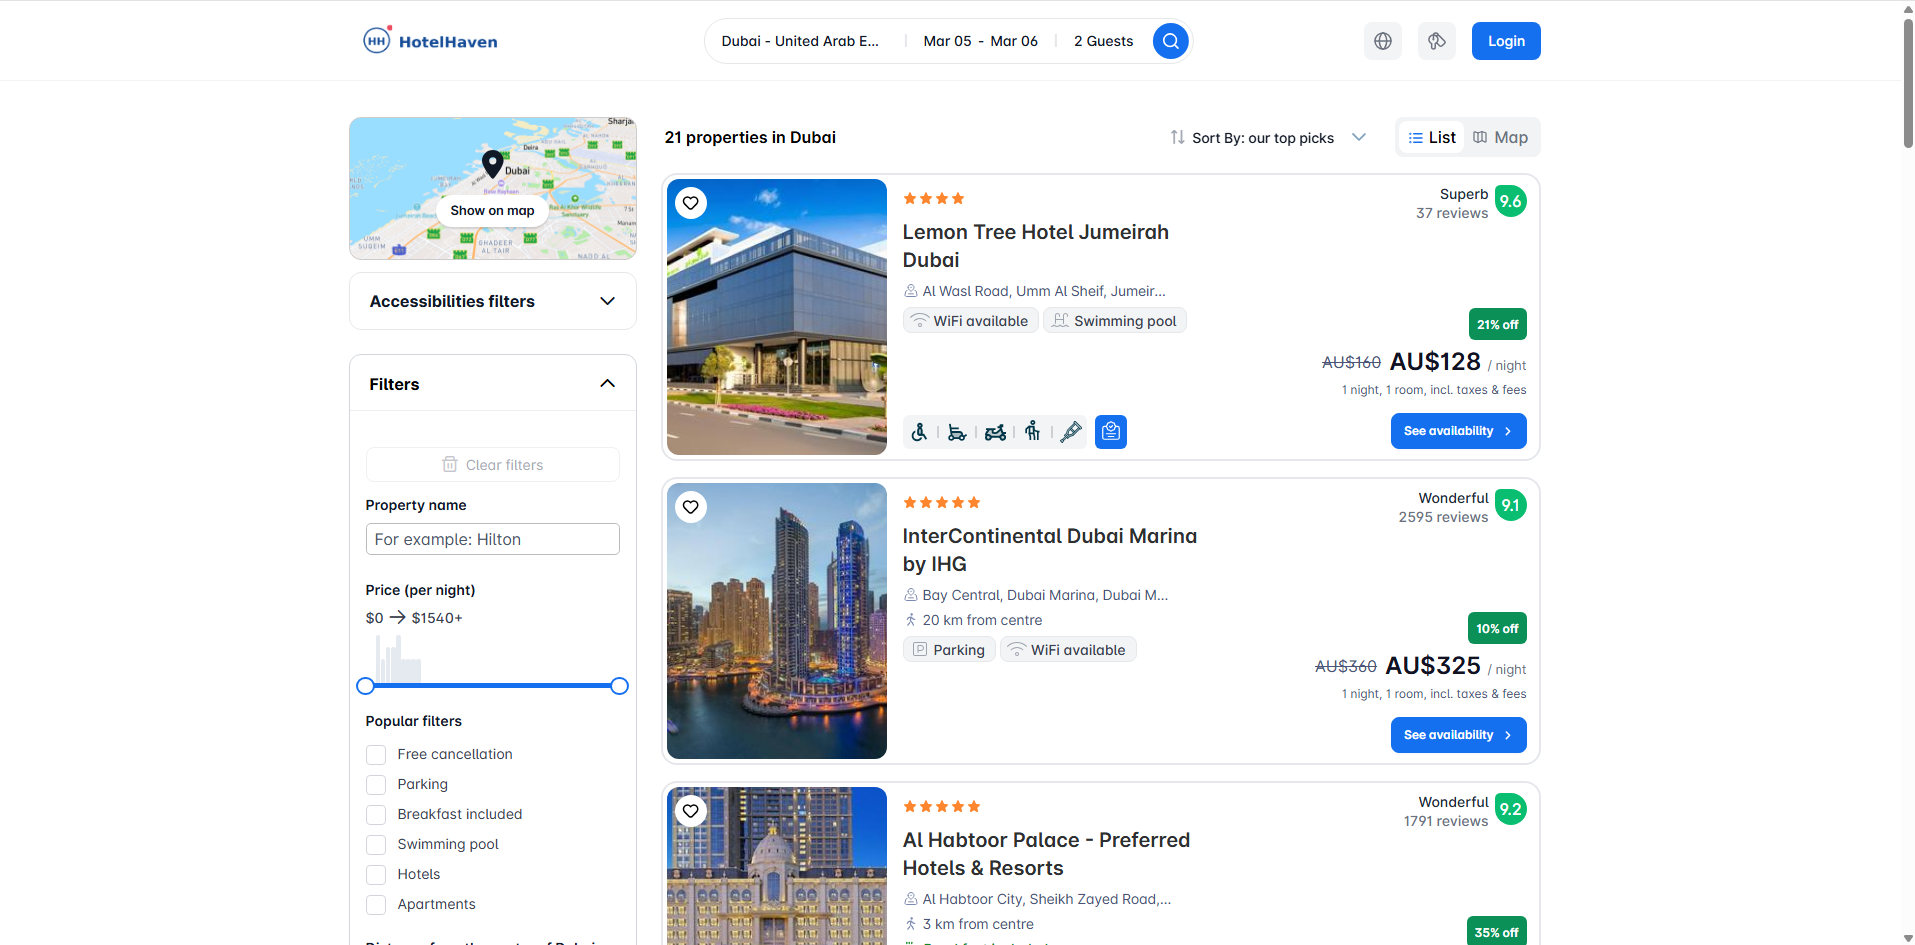Favorite the Lemon Tree Hotel via heart icon
This screenshot has width=1915, height=945.
point(690,203)
